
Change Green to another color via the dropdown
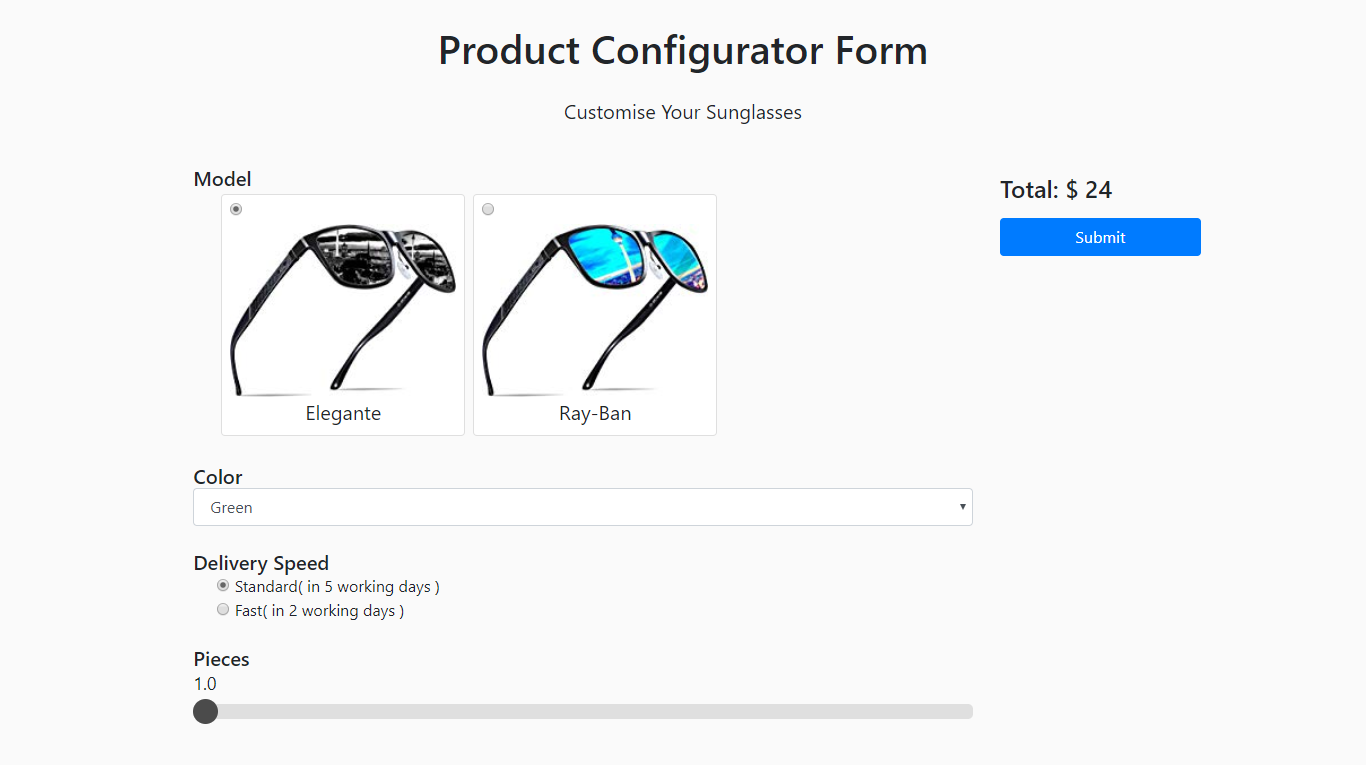[x=583, y=507]
